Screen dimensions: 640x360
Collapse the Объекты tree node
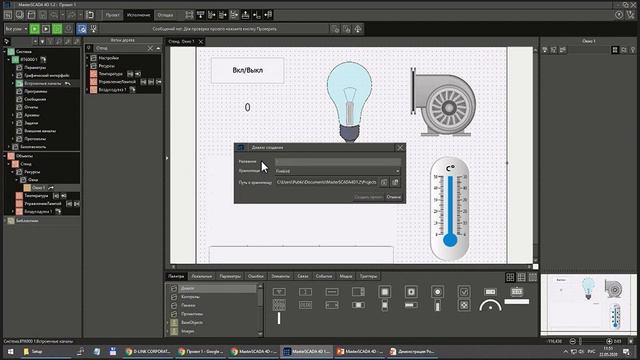point(5,156)
